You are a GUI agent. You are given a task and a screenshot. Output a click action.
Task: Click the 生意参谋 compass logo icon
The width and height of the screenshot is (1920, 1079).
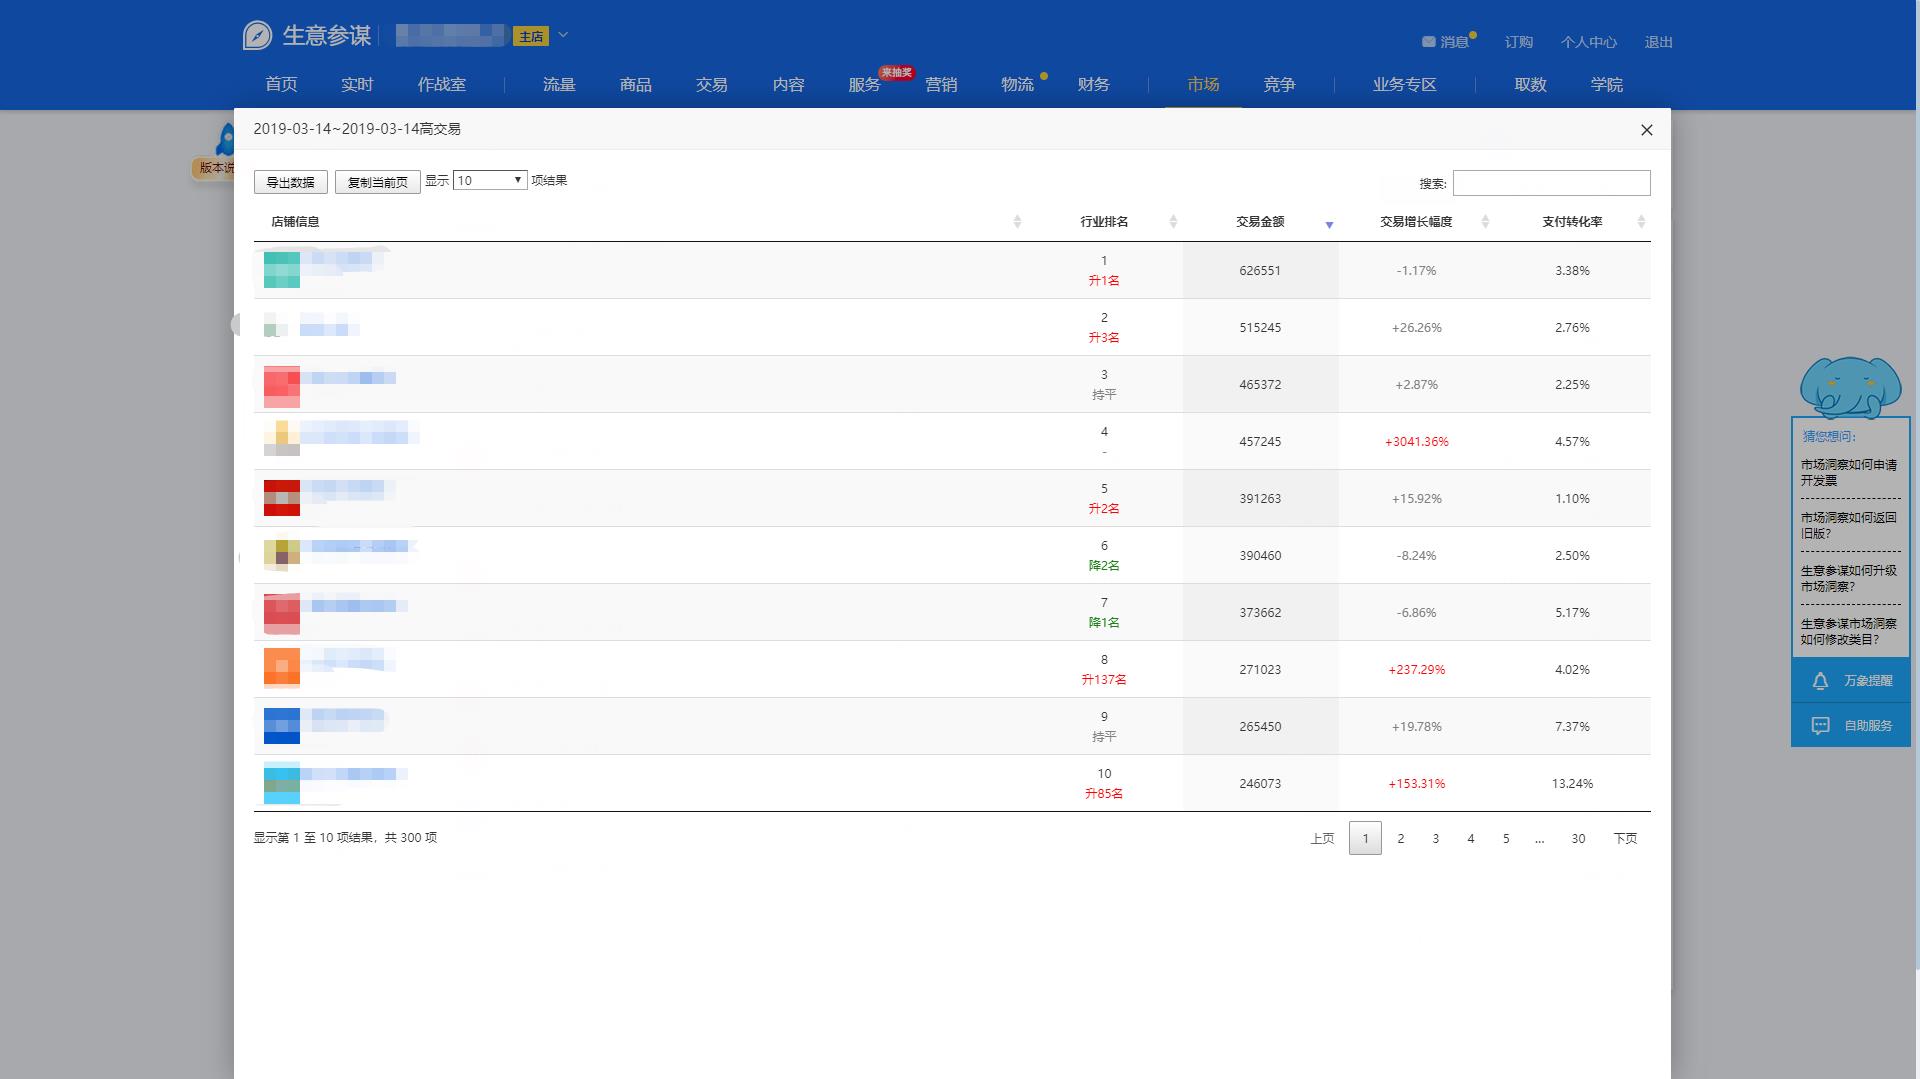click(257, 35)
